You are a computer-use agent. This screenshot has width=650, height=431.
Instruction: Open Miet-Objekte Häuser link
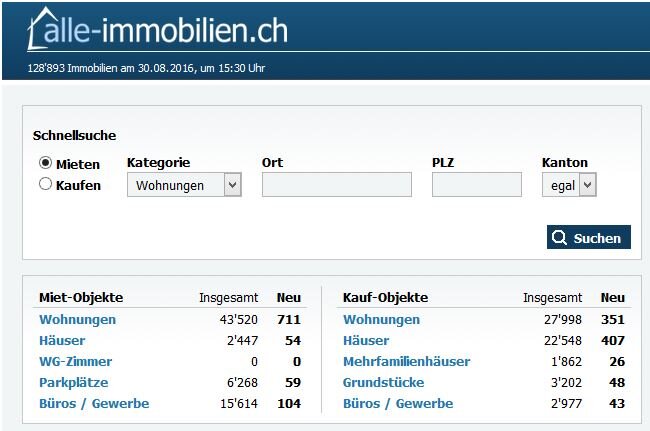[62, 341]
